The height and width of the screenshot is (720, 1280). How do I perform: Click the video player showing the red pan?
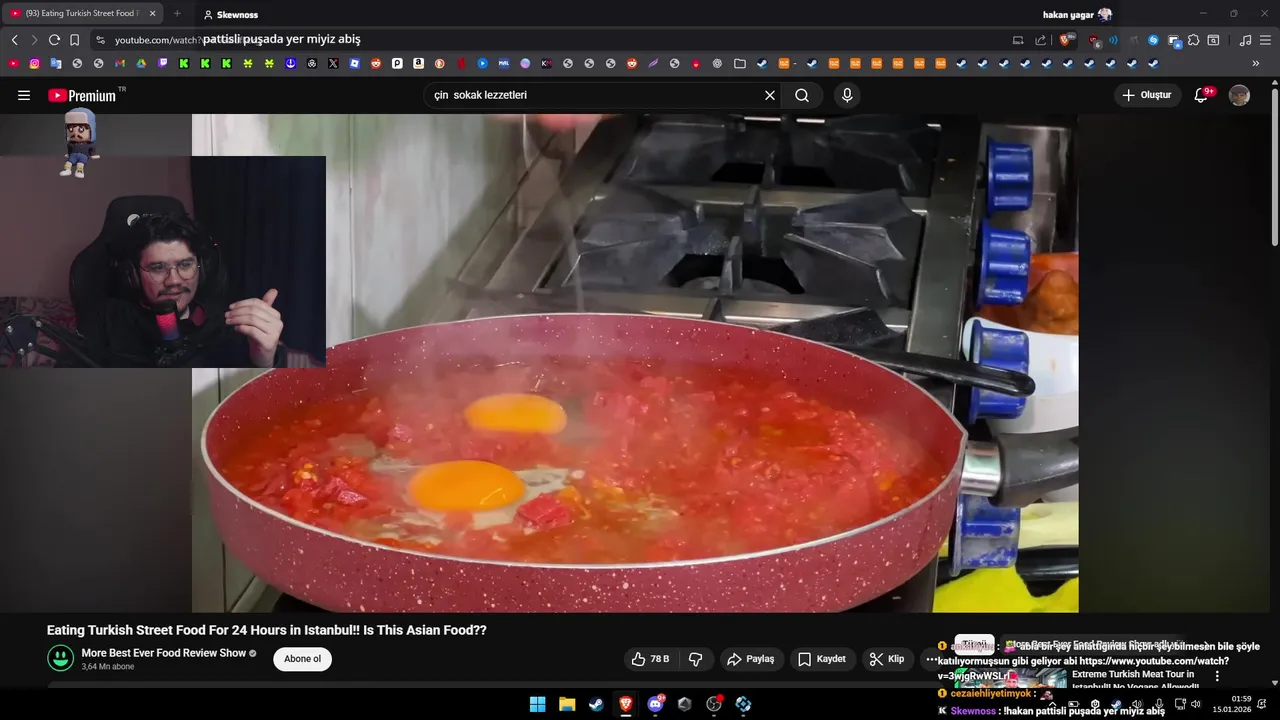[x=635, y=363]
